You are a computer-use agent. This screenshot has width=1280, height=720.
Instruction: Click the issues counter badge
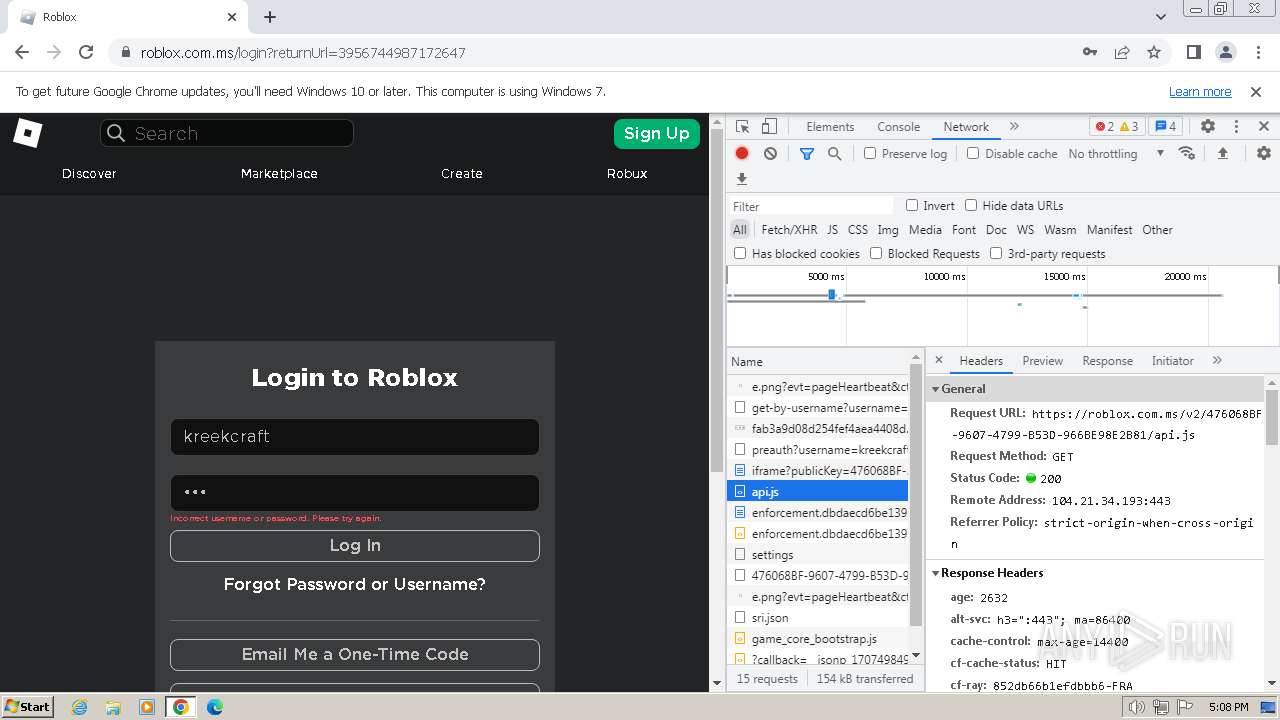[x=1165, y=127]
